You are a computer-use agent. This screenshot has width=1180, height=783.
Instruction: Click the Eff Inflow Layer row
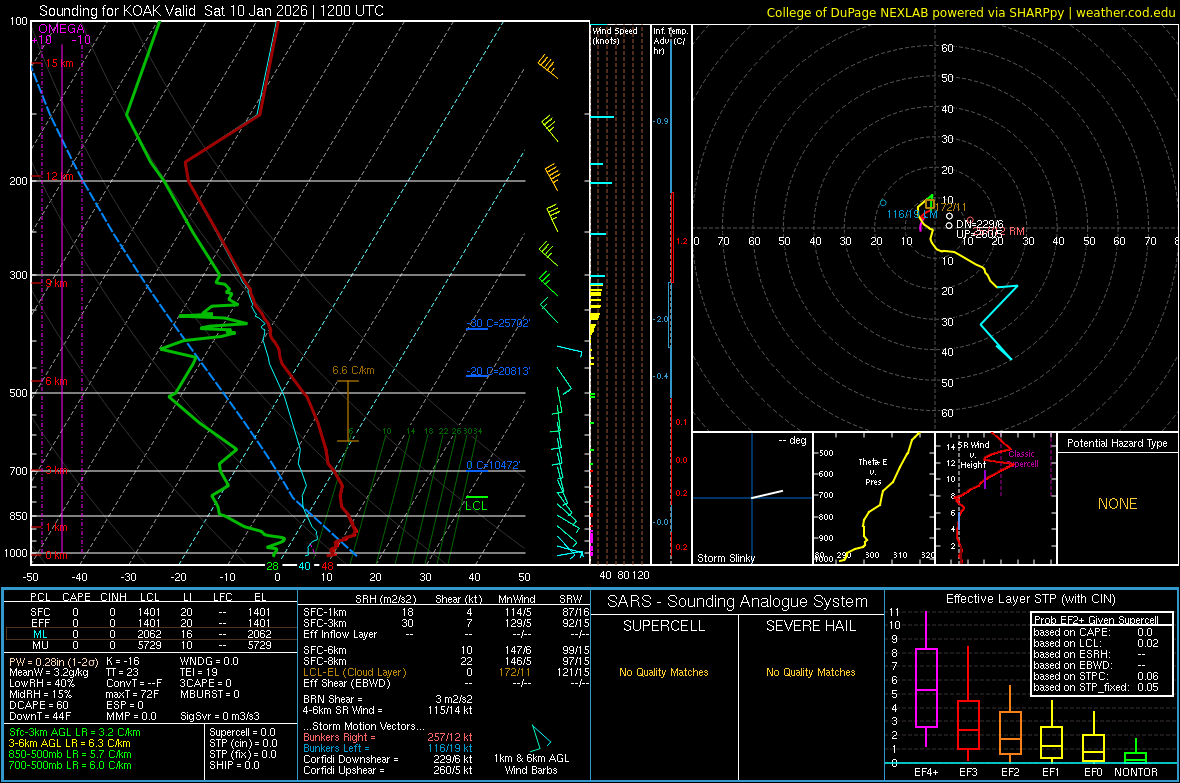pos(446,634)
